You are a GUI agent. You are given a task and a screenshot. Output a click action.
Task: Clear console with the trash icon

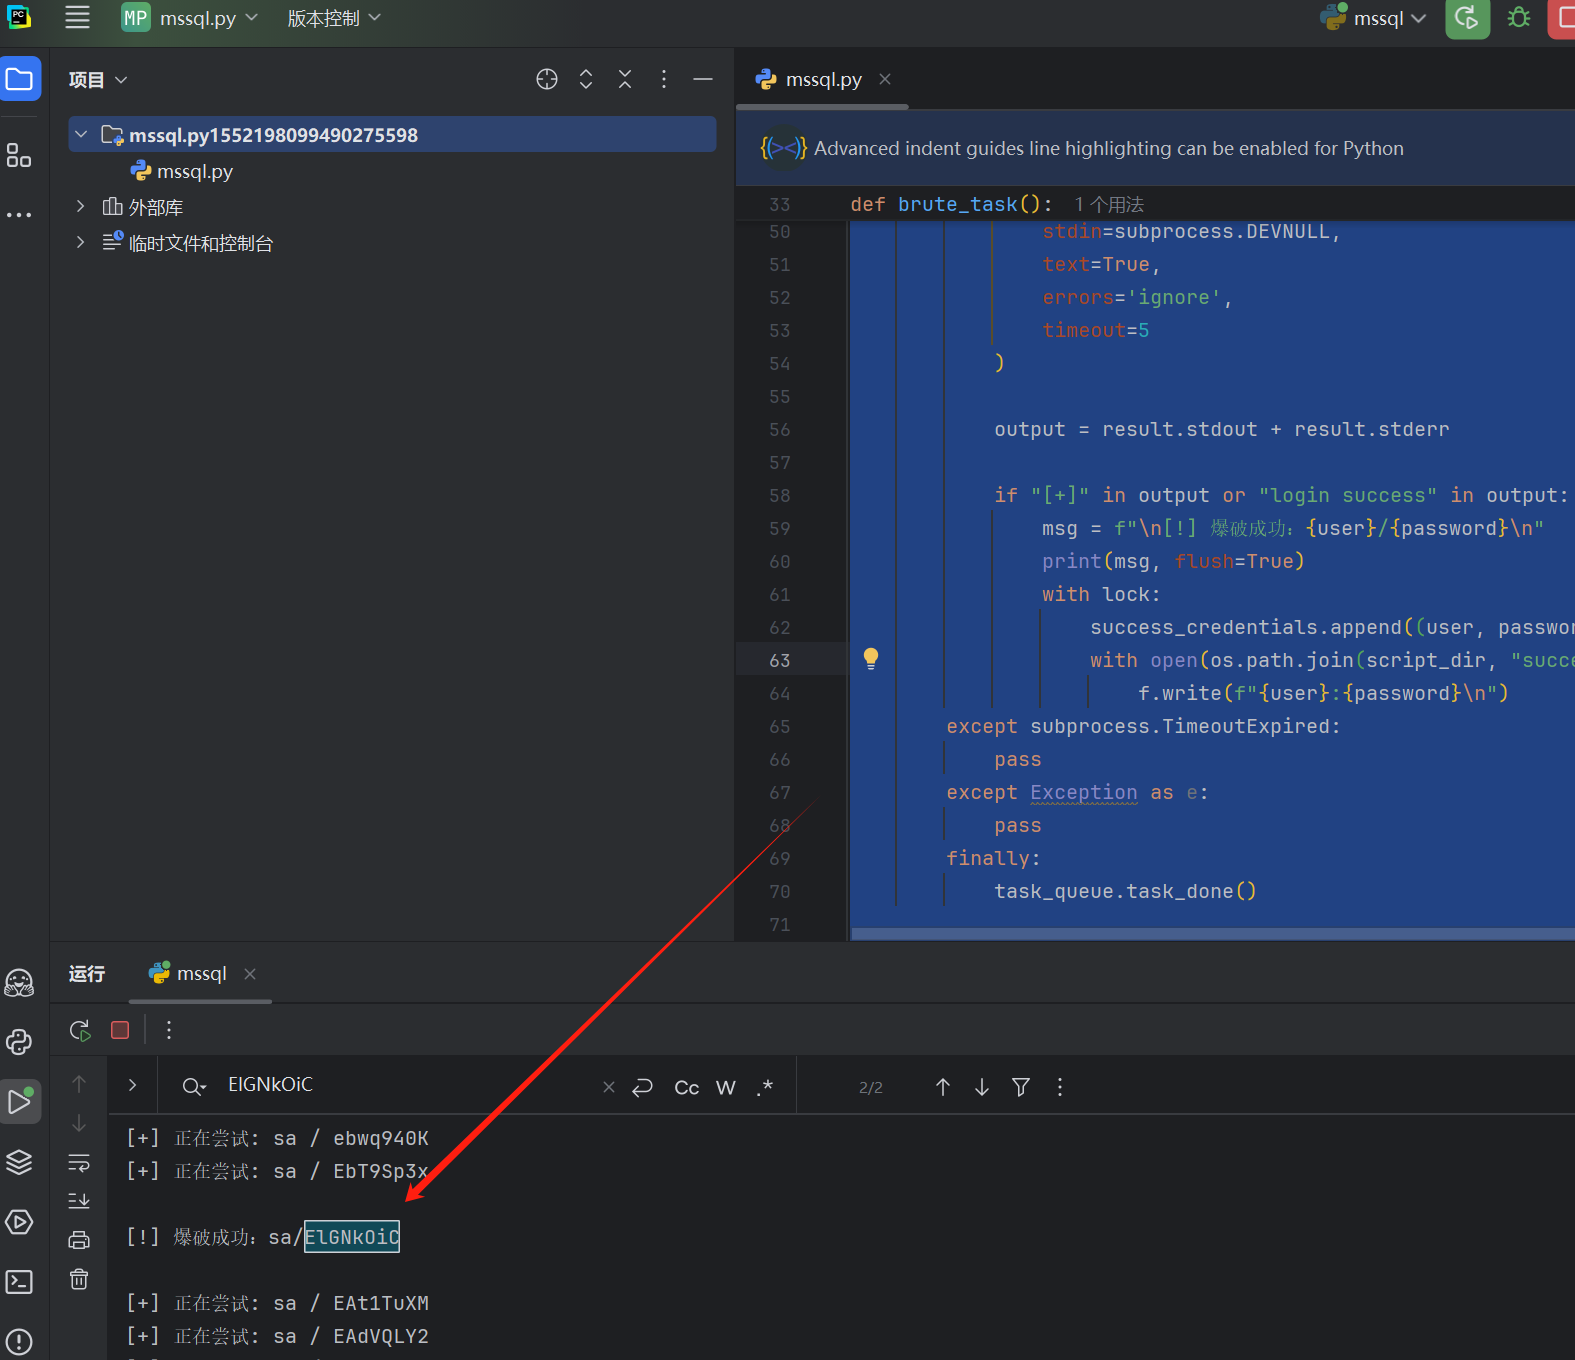[79, 1279]
